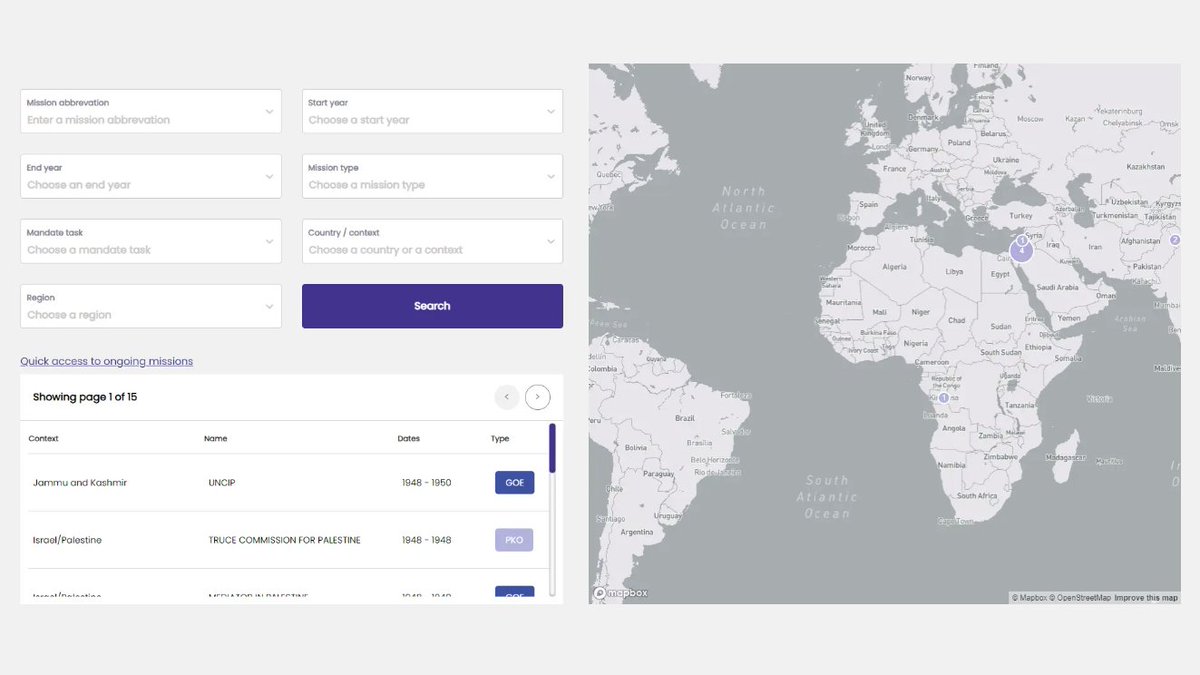Viewport: 1200px width, 675px height.
Task: Click the Name column header
Action: [216, 438]
